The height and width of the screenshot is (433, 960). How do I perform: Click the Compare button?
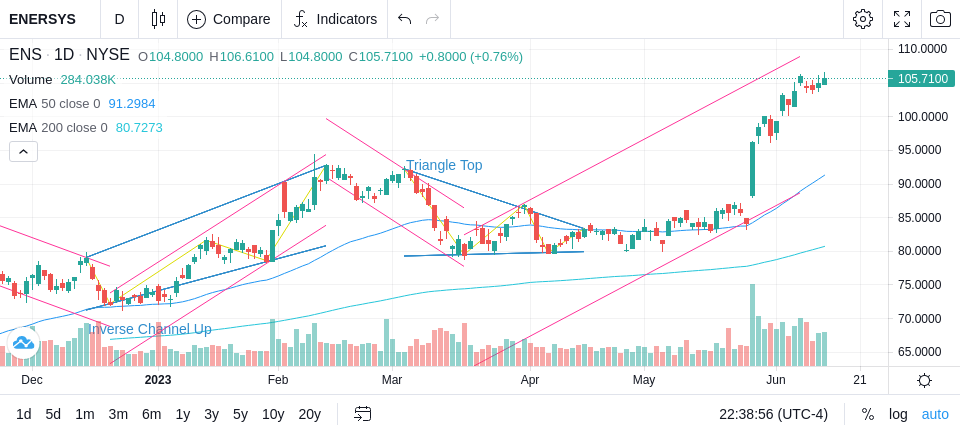coord(229,19)
